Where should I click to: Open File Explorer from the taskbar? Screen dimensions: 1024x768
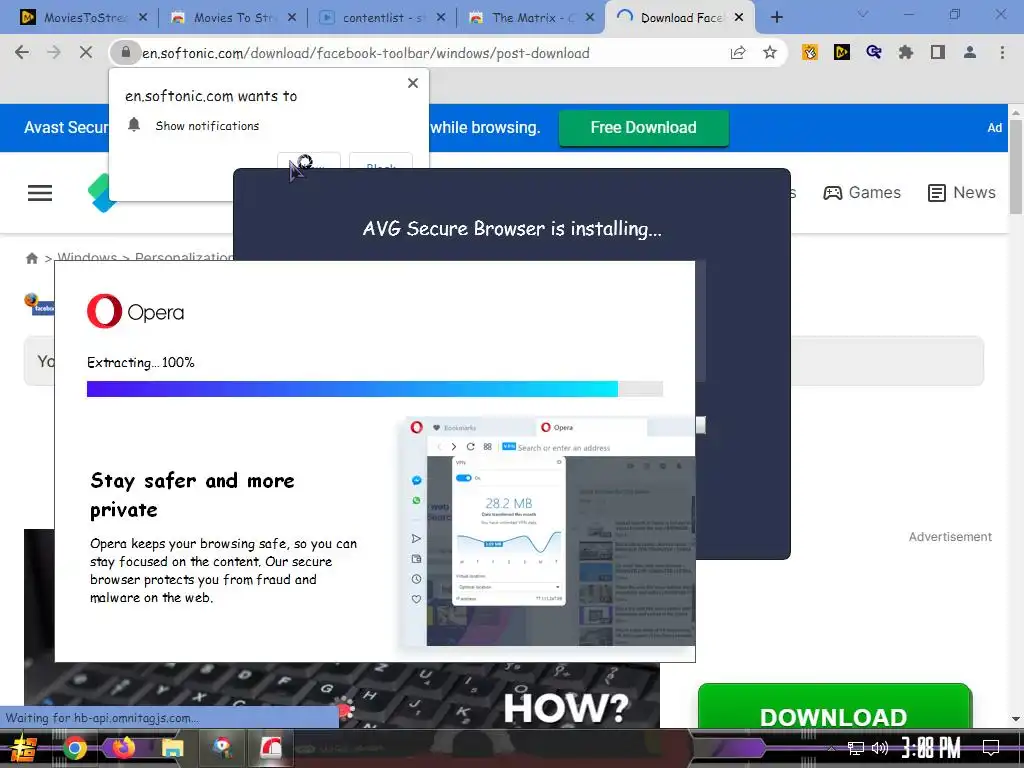click(x=172, y=748)
